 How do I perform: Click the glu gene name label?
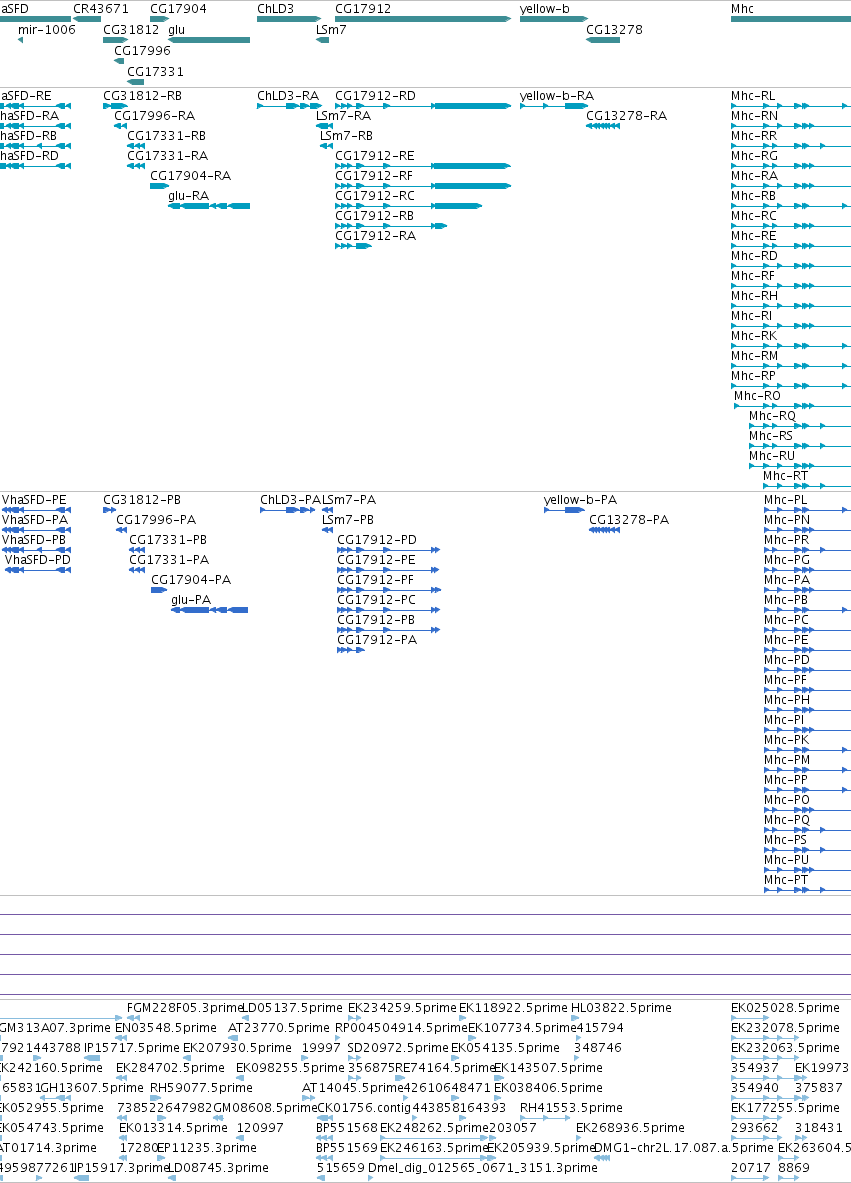click(177, 30)
